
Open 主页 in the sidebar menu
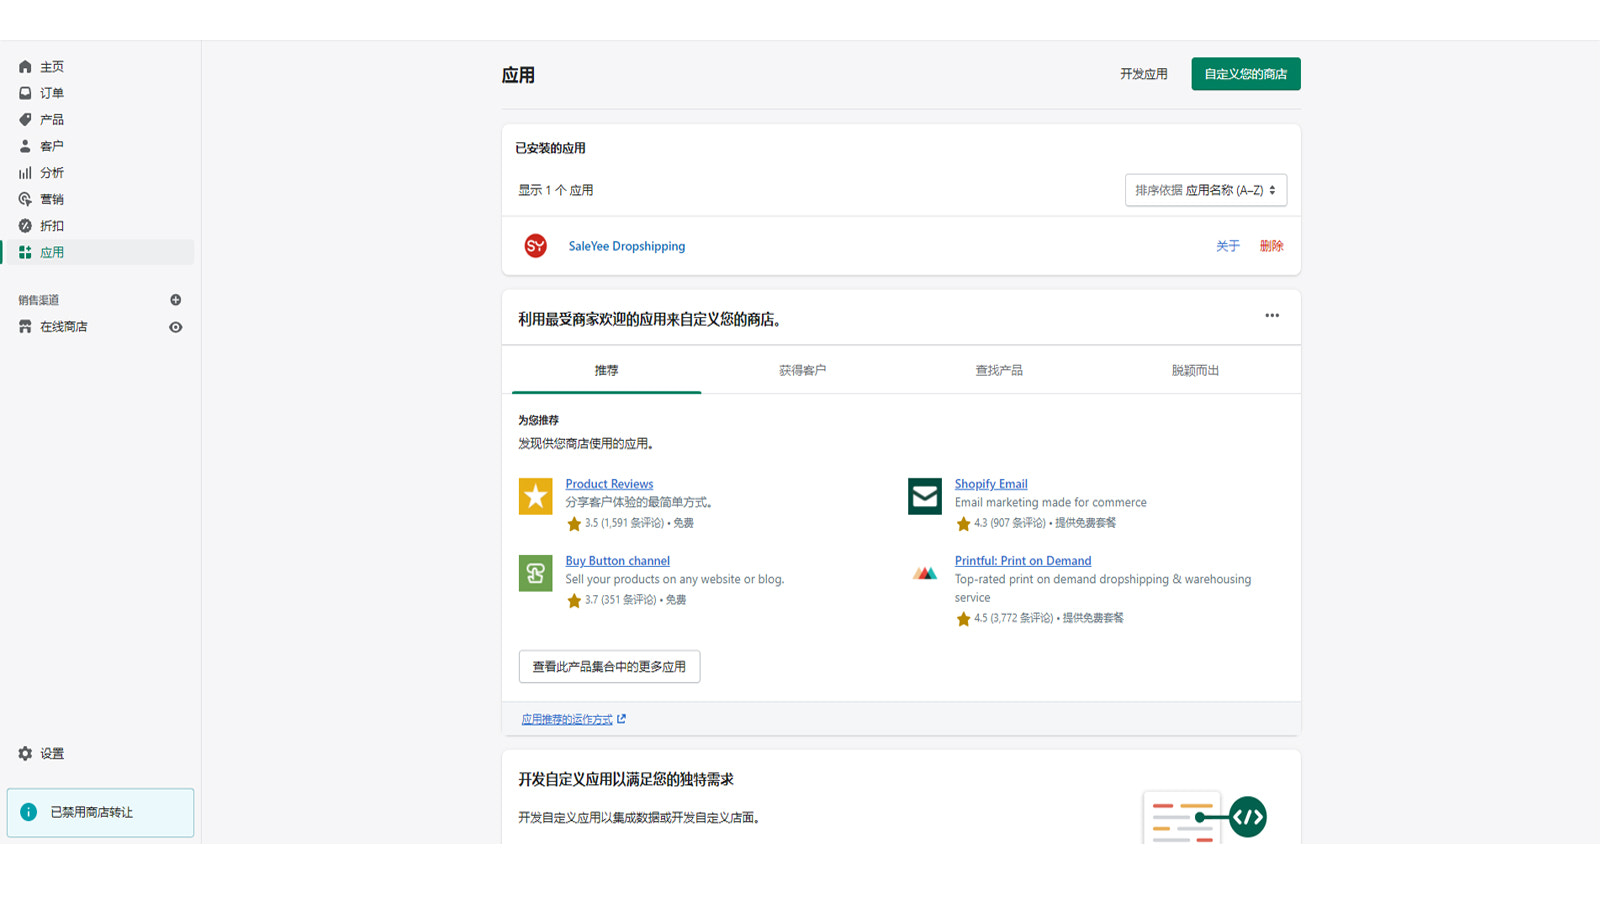click(52, 67)
